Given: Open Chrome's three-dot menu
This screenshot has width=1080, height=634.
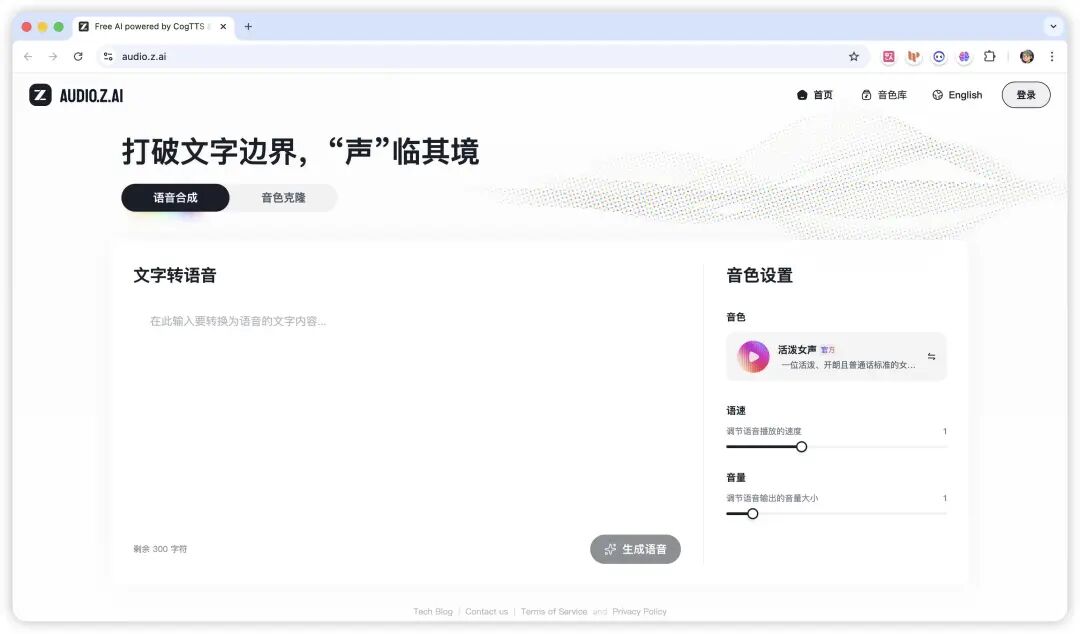Looking at the screenshot, I should pyautogui.click(x=1052, y=57).
